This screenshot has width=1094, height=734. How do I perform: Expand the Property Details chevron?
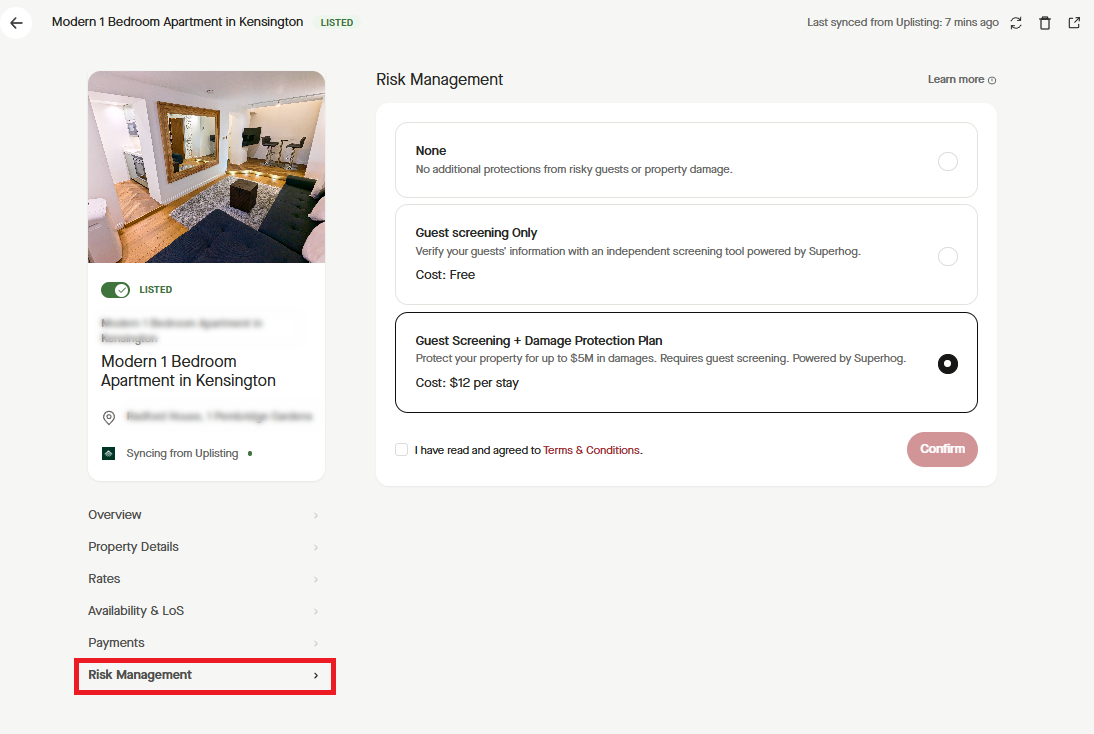pos(316,547)
